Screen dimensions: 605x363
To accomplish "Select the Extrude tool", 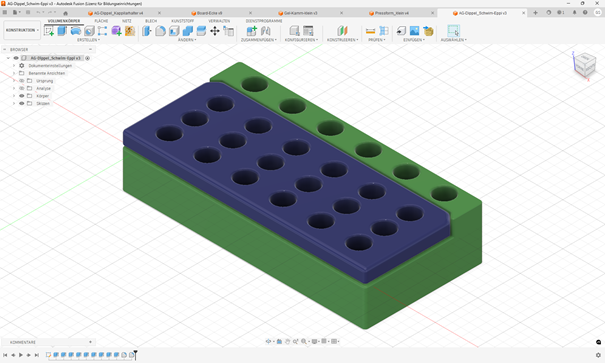I will [62, 31].
